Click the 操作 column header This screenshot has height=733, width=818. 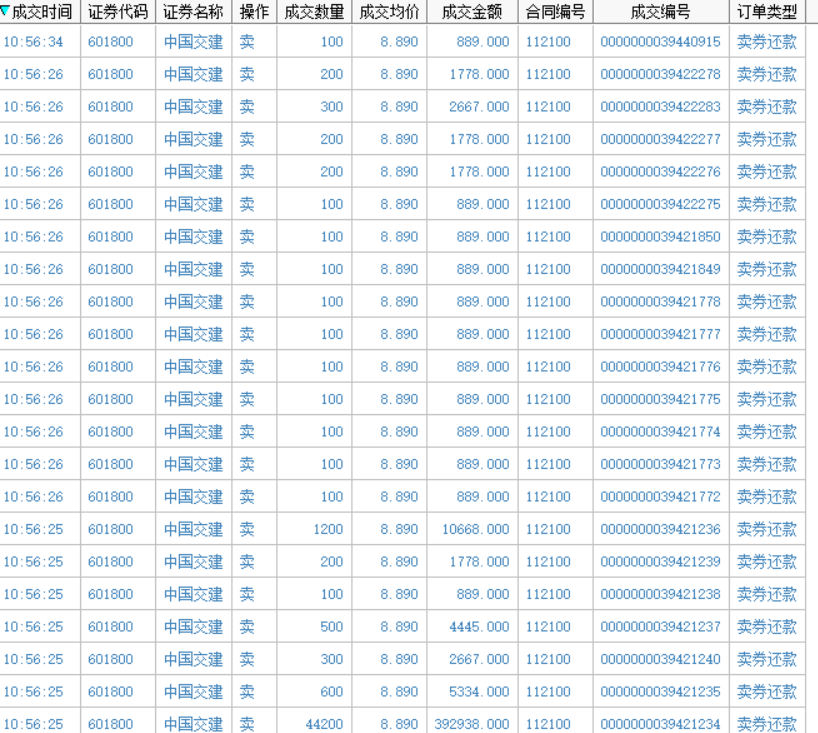point(254,11)
